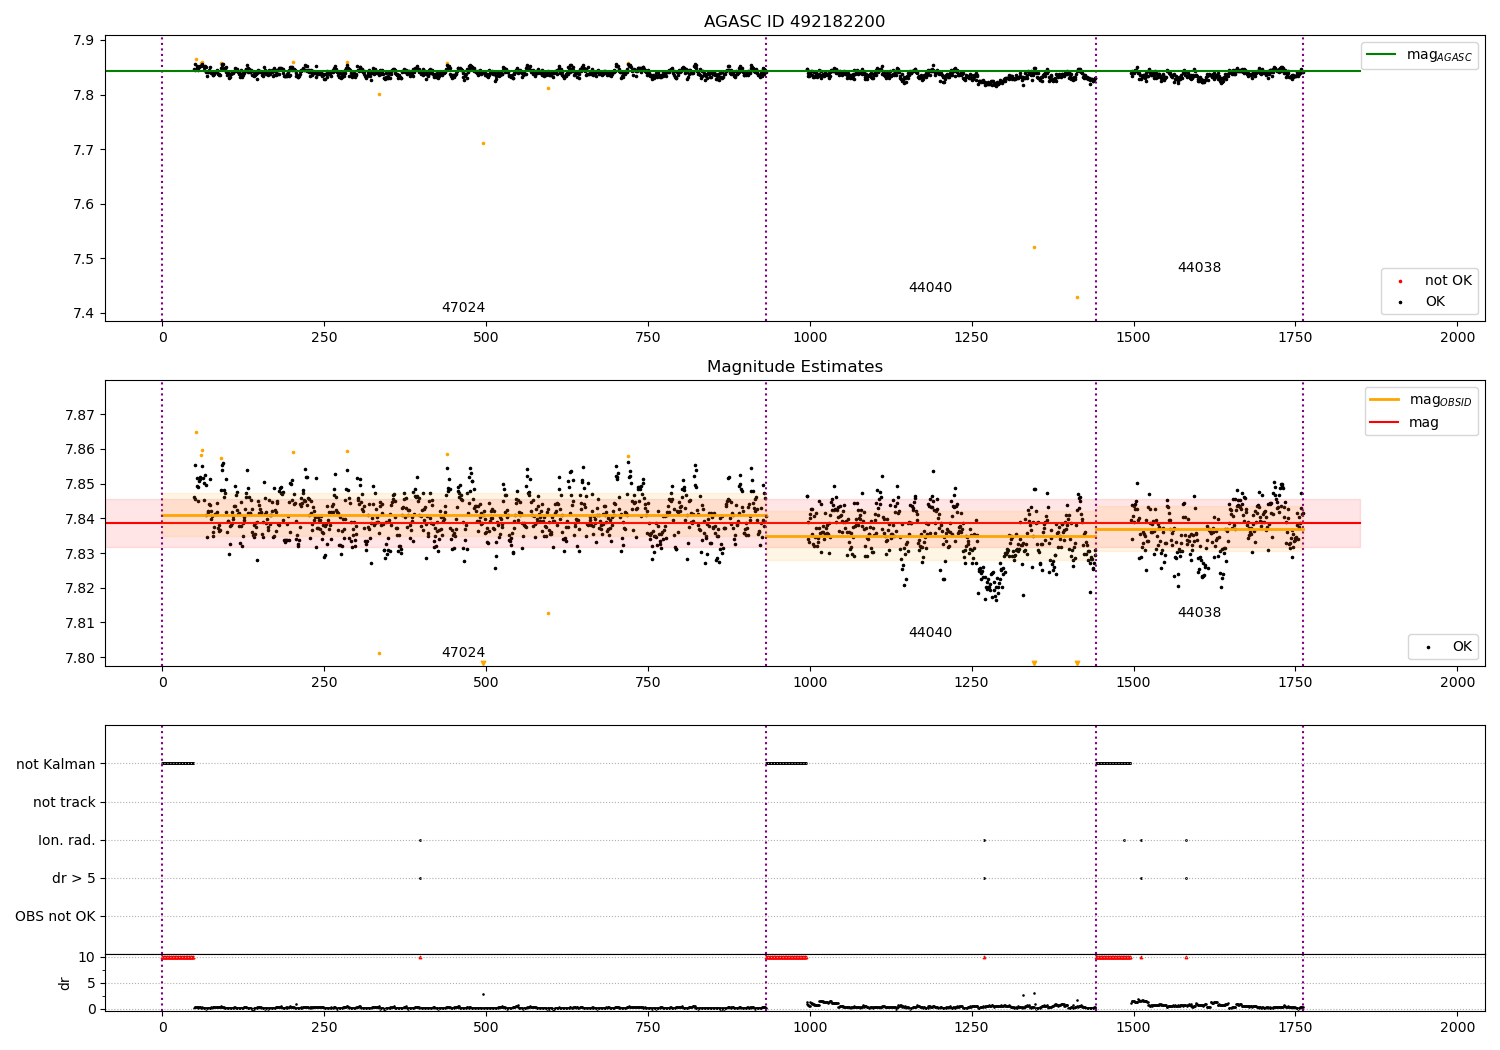Click the highest orange point near 7.865 in middle plot
Image resolution: width=1500 pixels, height=1050 pixels.
(196, 432)
